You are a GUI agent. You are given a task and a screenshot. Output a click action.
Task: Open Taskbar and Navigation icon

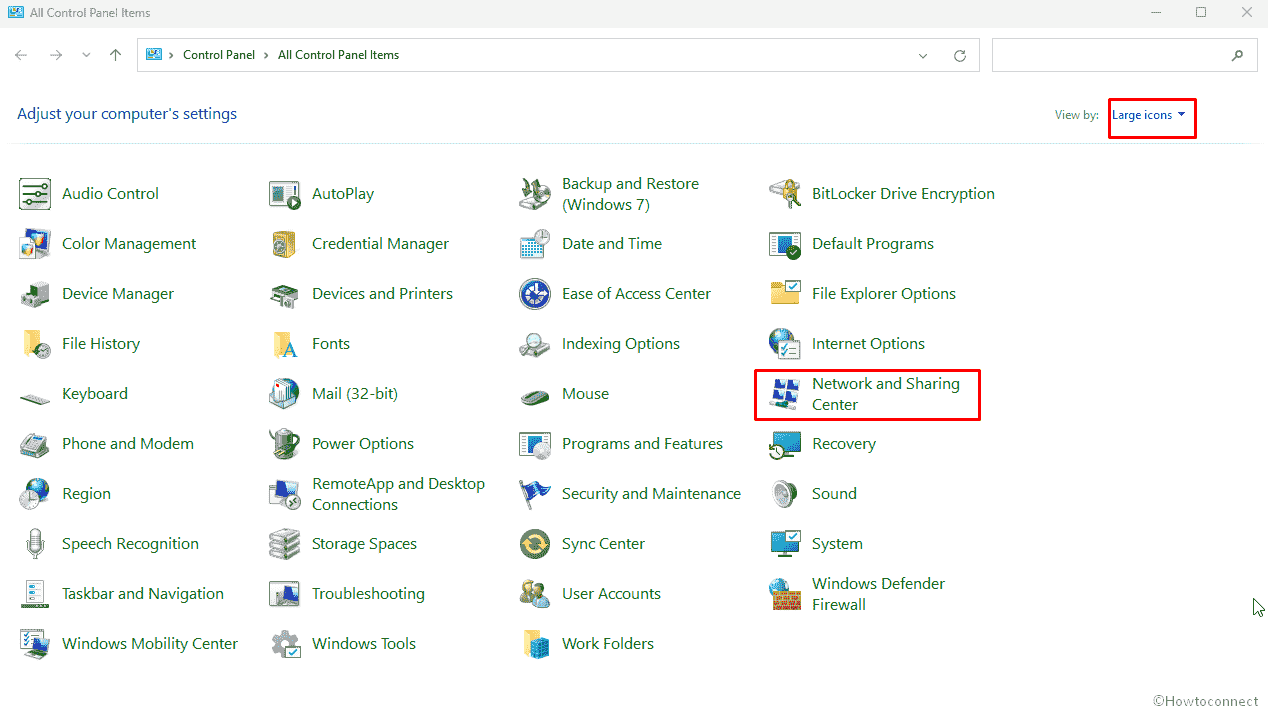coord(35,594)
